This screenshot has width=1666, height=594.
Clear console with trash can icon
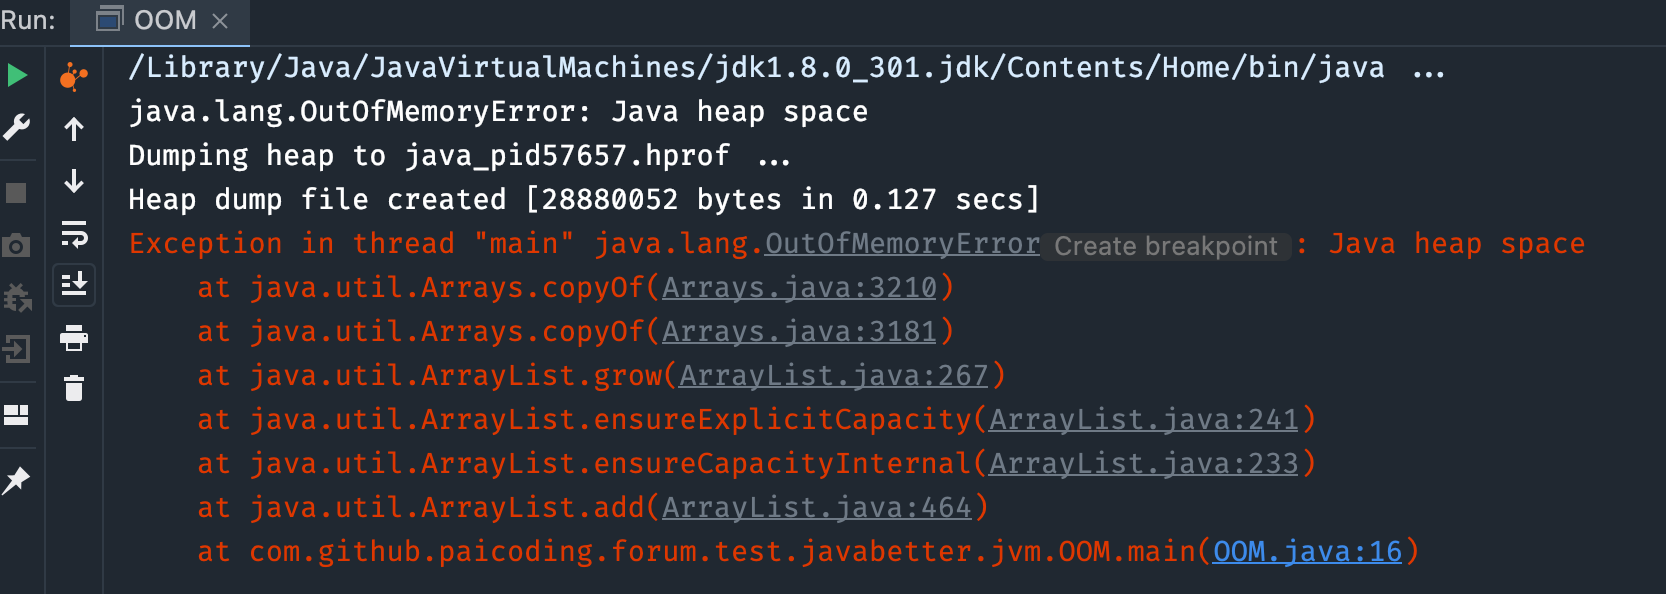74,388
